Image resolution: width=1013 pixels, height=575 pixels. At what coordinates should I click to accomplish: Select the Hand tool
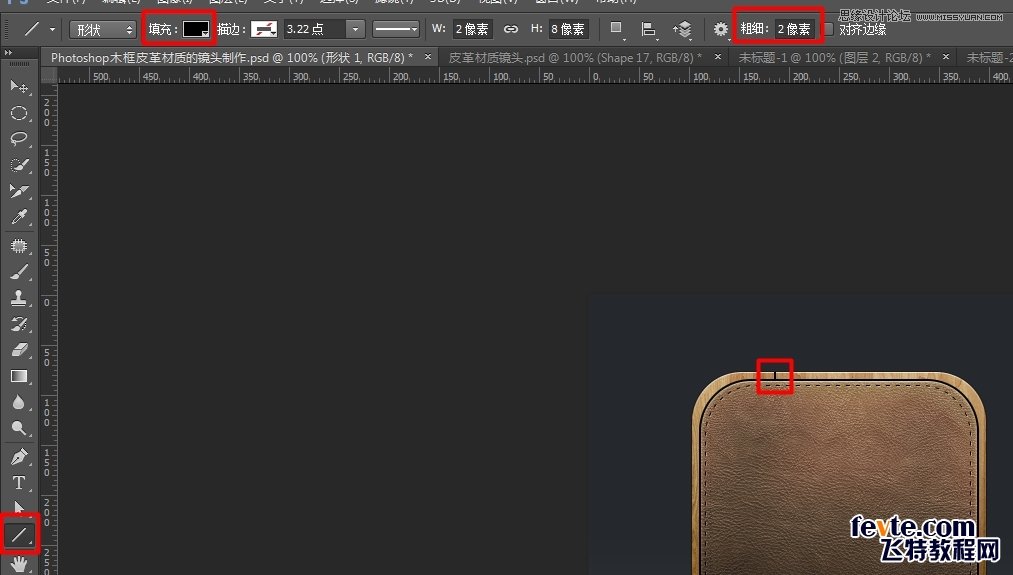(19, 563)
